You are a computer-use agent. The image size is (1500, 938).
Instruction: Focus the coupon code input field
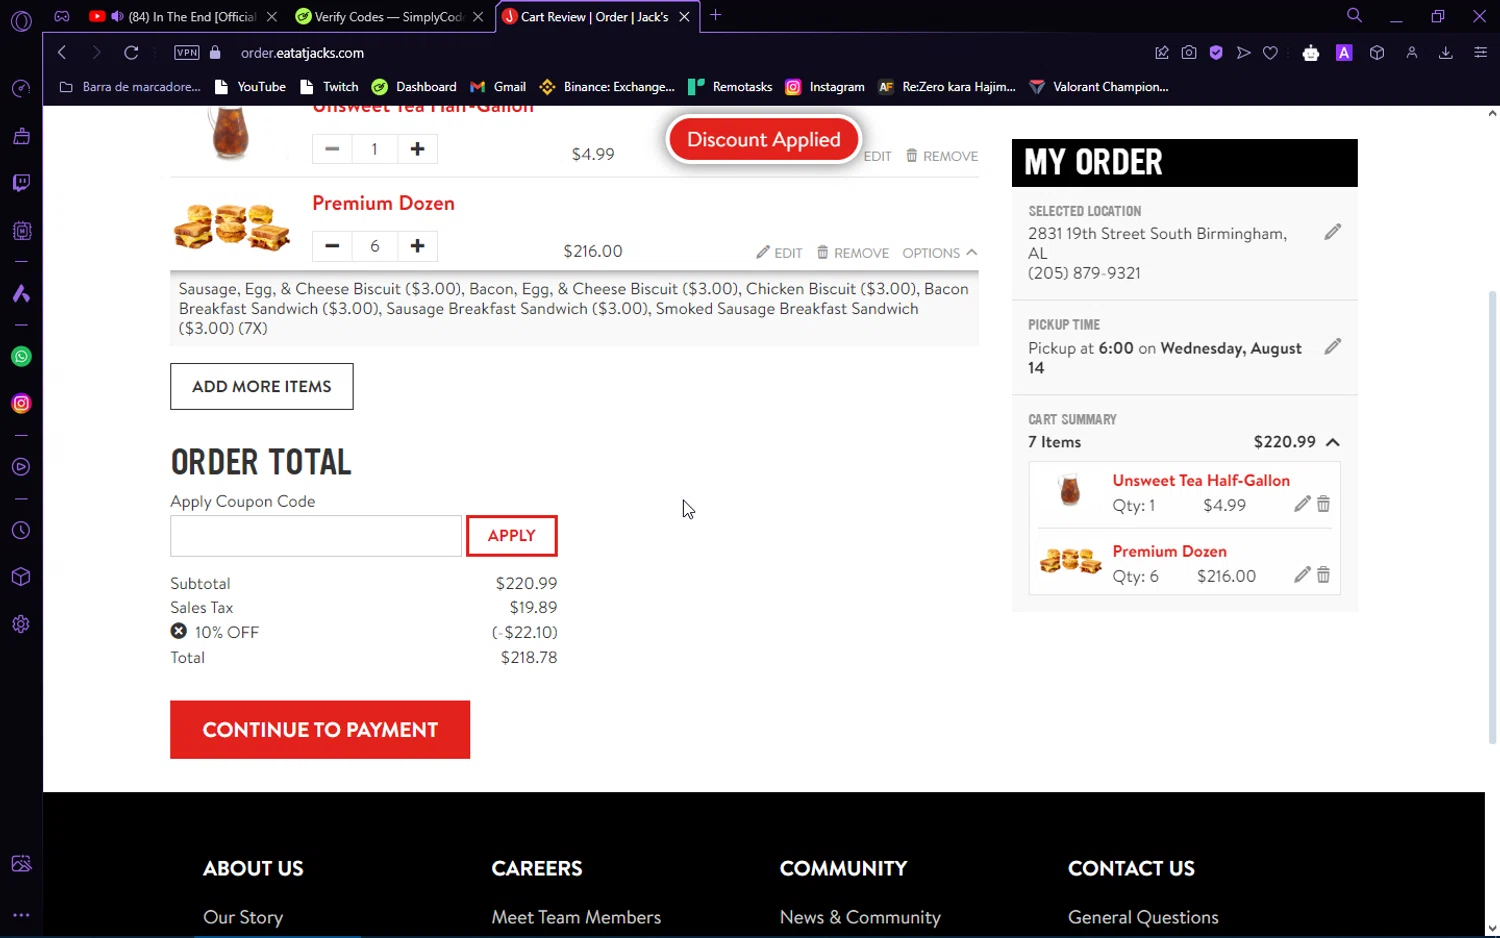[x=316, y=536]
